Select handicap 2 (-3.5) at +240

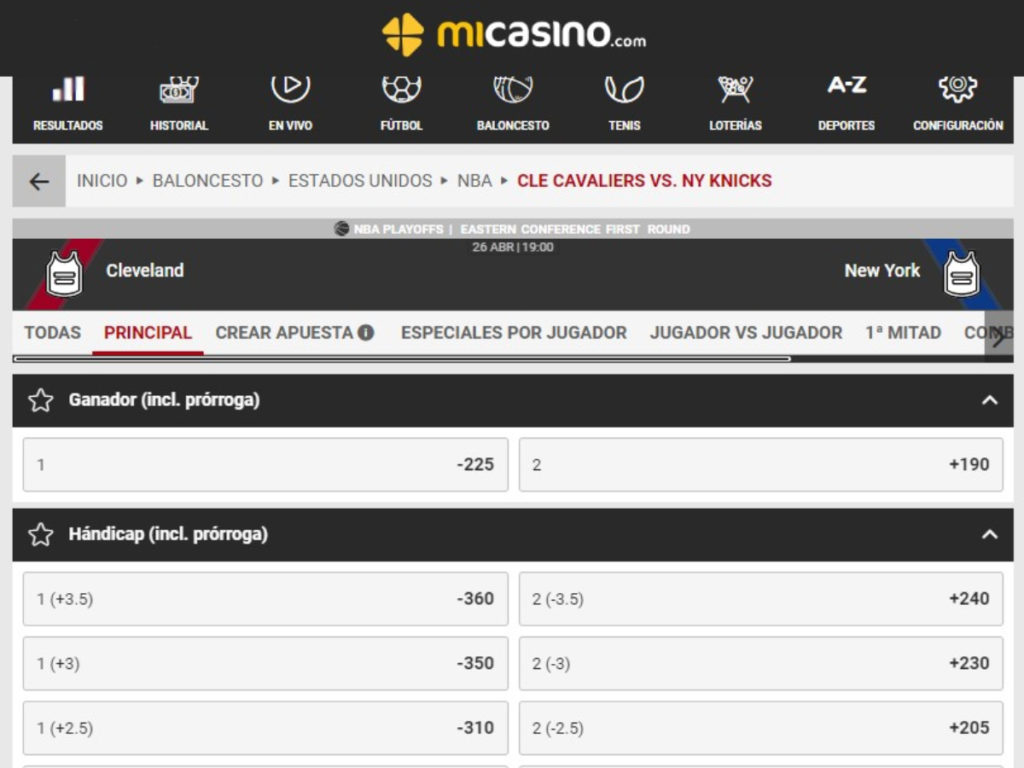(761, 599)
